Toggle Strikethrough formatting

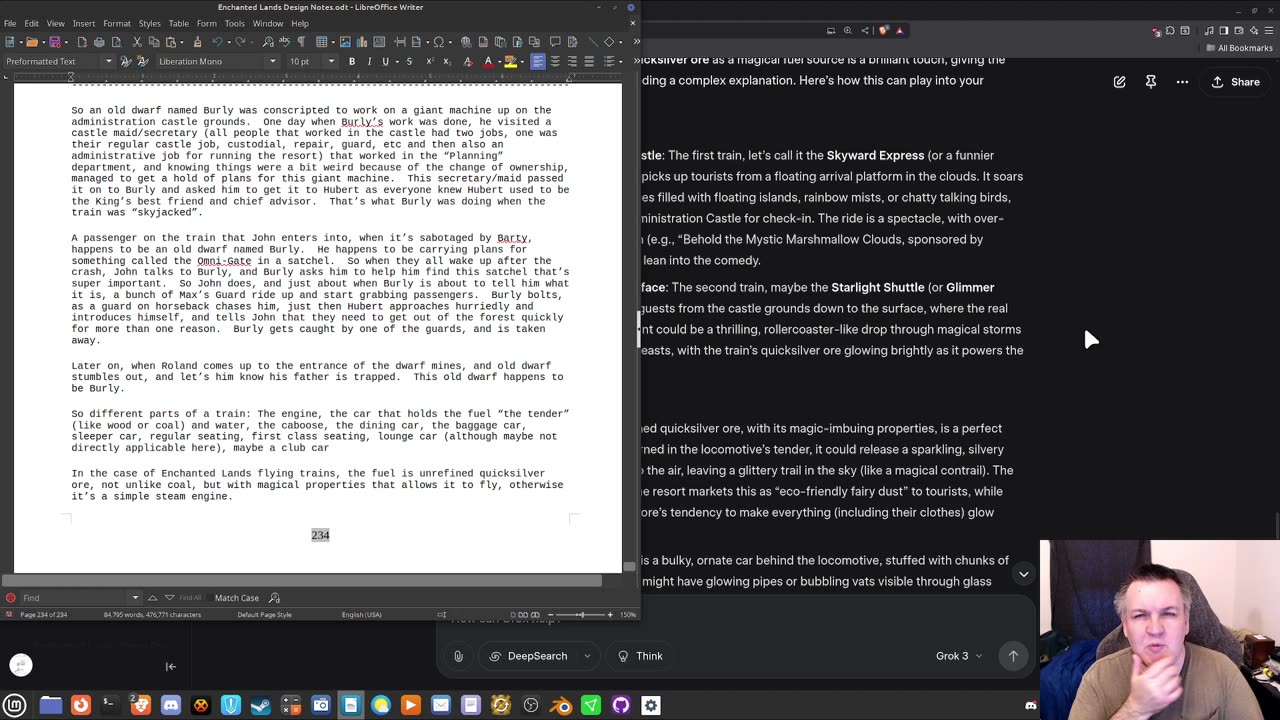click(x=409, y=61)
